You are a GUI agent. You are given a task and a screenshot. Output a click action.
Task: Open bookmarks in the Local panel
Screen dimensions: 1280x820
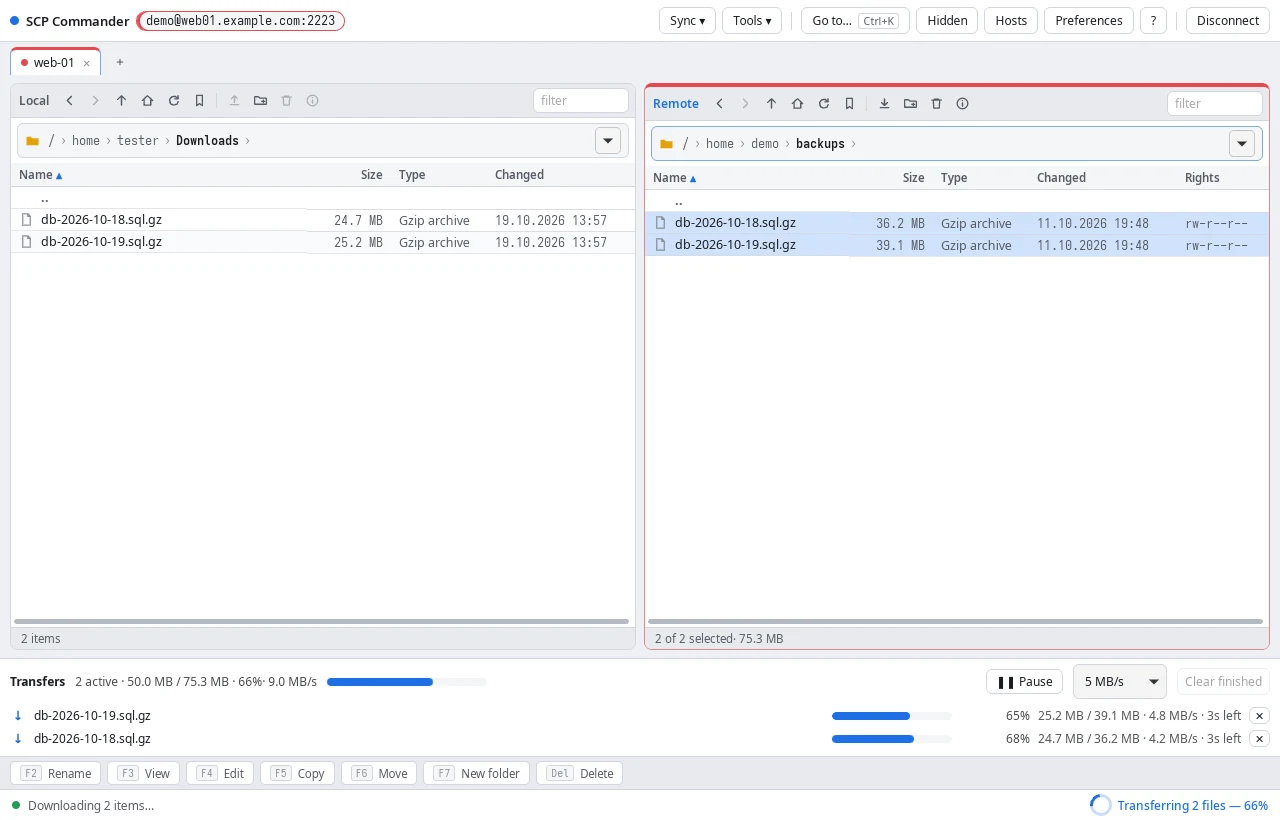[200, 100]
